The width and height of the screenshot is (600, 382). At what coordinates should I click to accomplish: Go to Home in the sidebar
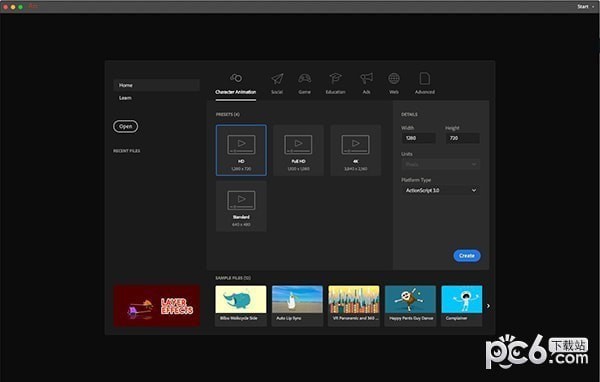tap(157, 85)
